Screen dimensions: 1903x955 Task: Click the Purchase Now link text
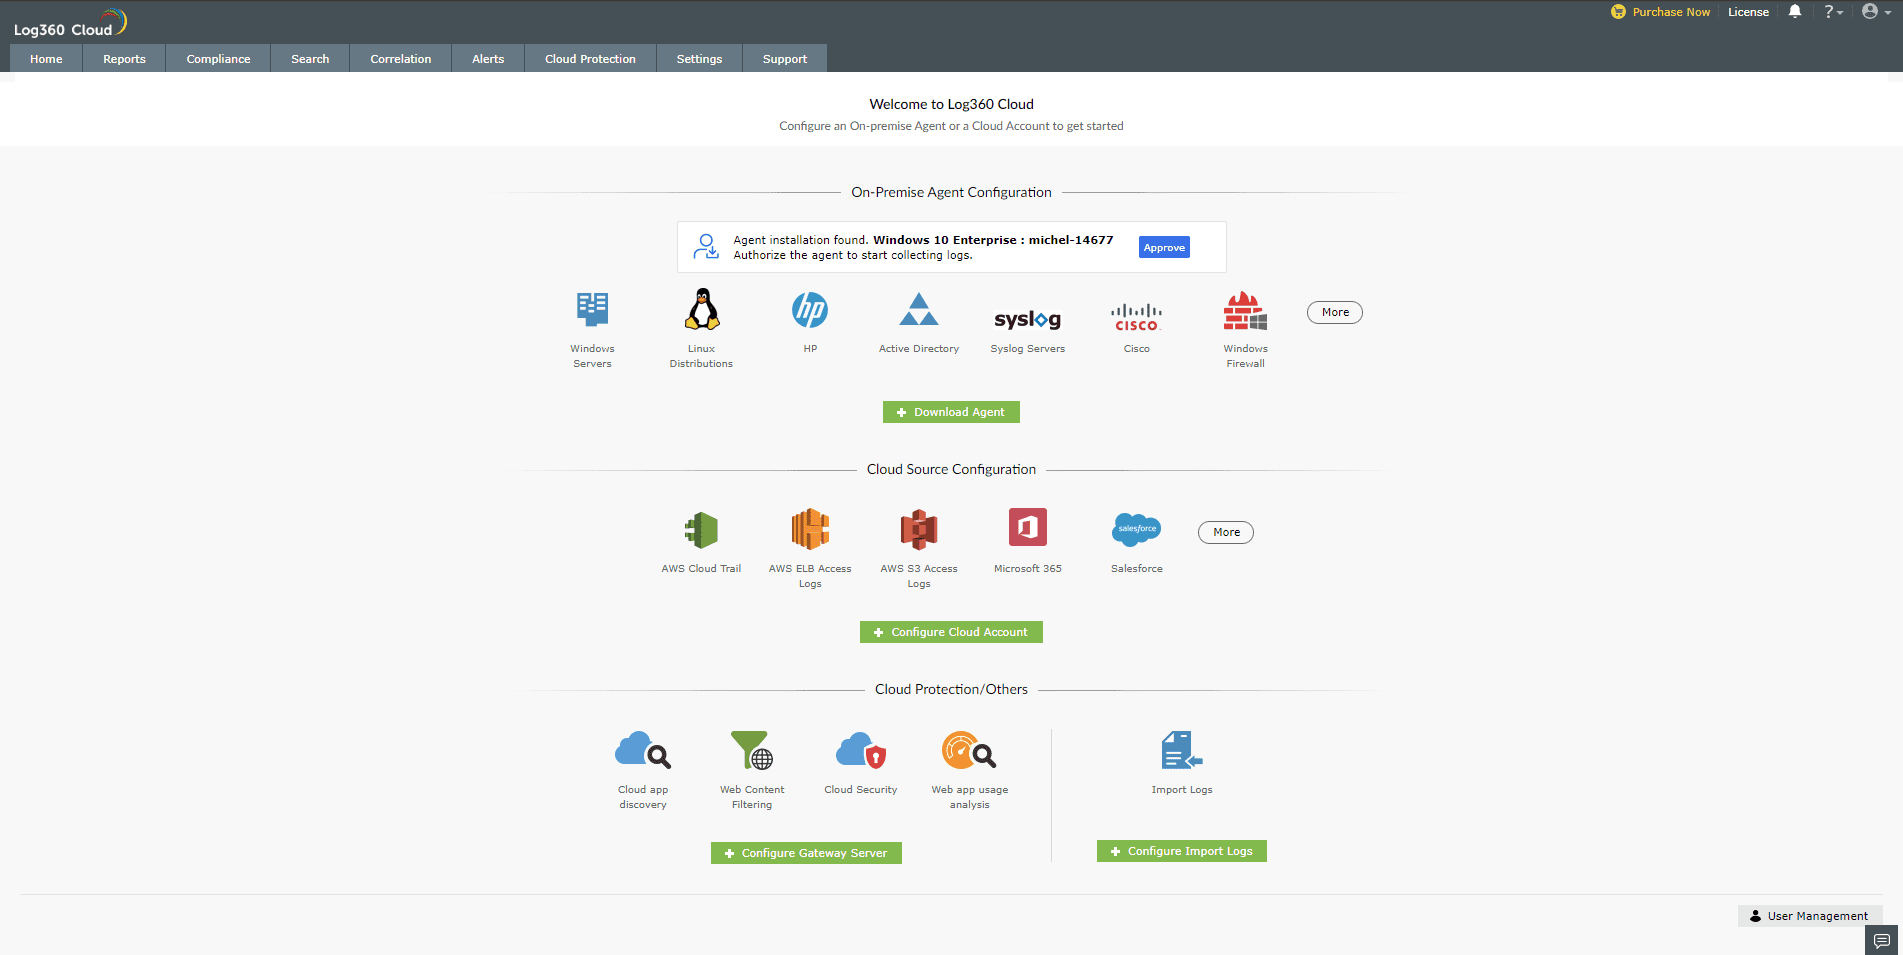pos(1671,12)
